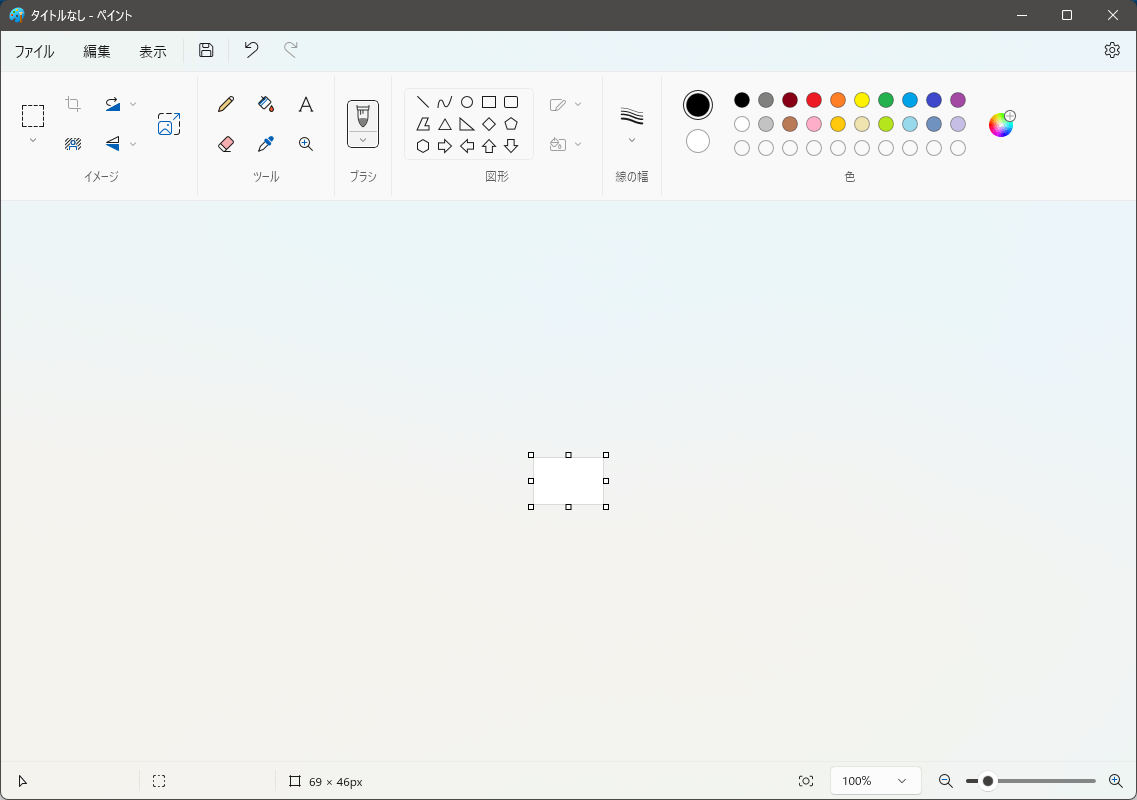The width and height of the screenshot is (1137, 800).
Task: Click the Zoom in button on the status bar
Action: [x=1113, y=780]
